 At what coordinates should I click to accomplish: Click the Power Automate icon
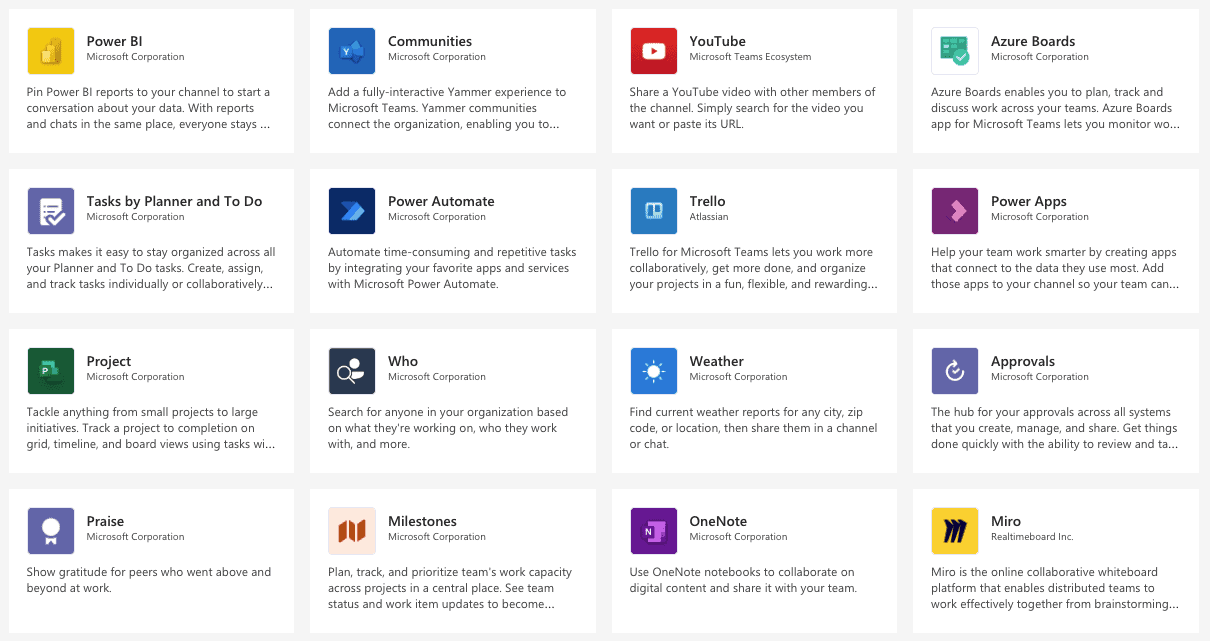click(x=352, y=211)
